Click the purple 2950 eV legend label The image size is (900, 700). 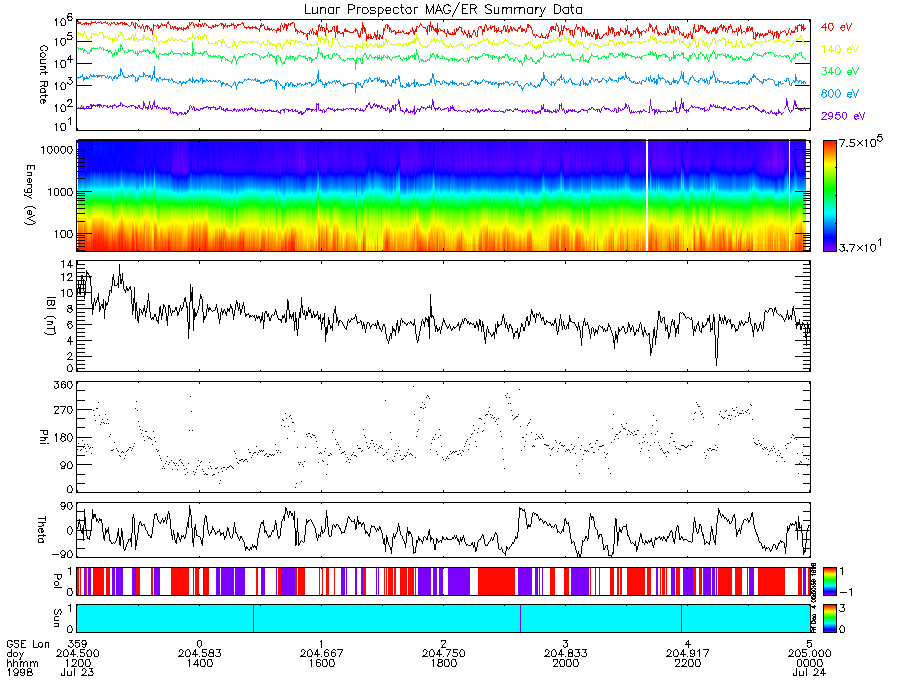[843, 116]
